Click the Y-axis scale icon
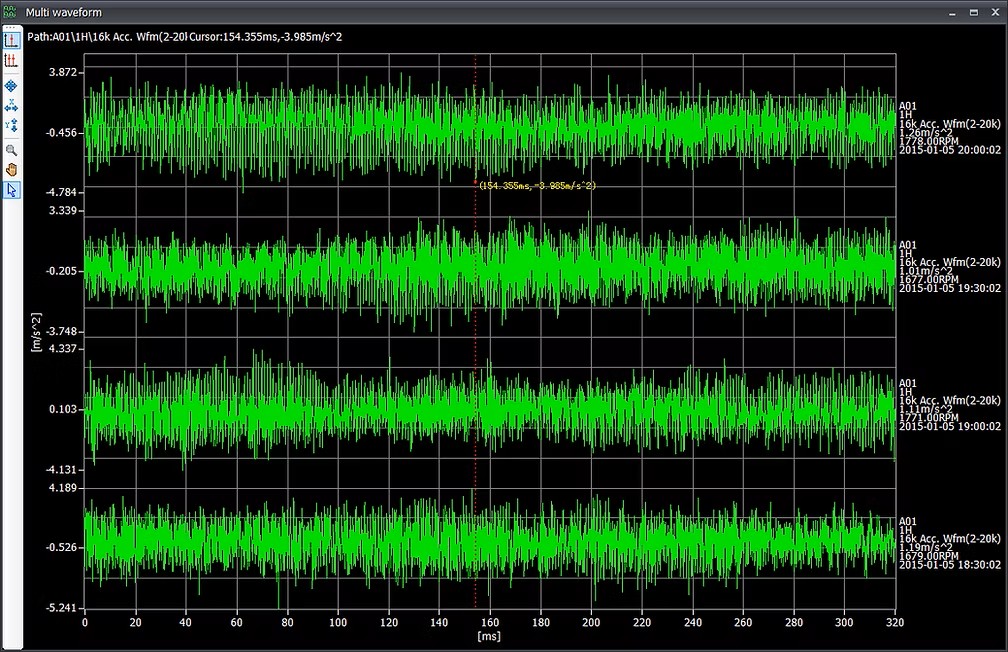 click(x=11, y=125)
